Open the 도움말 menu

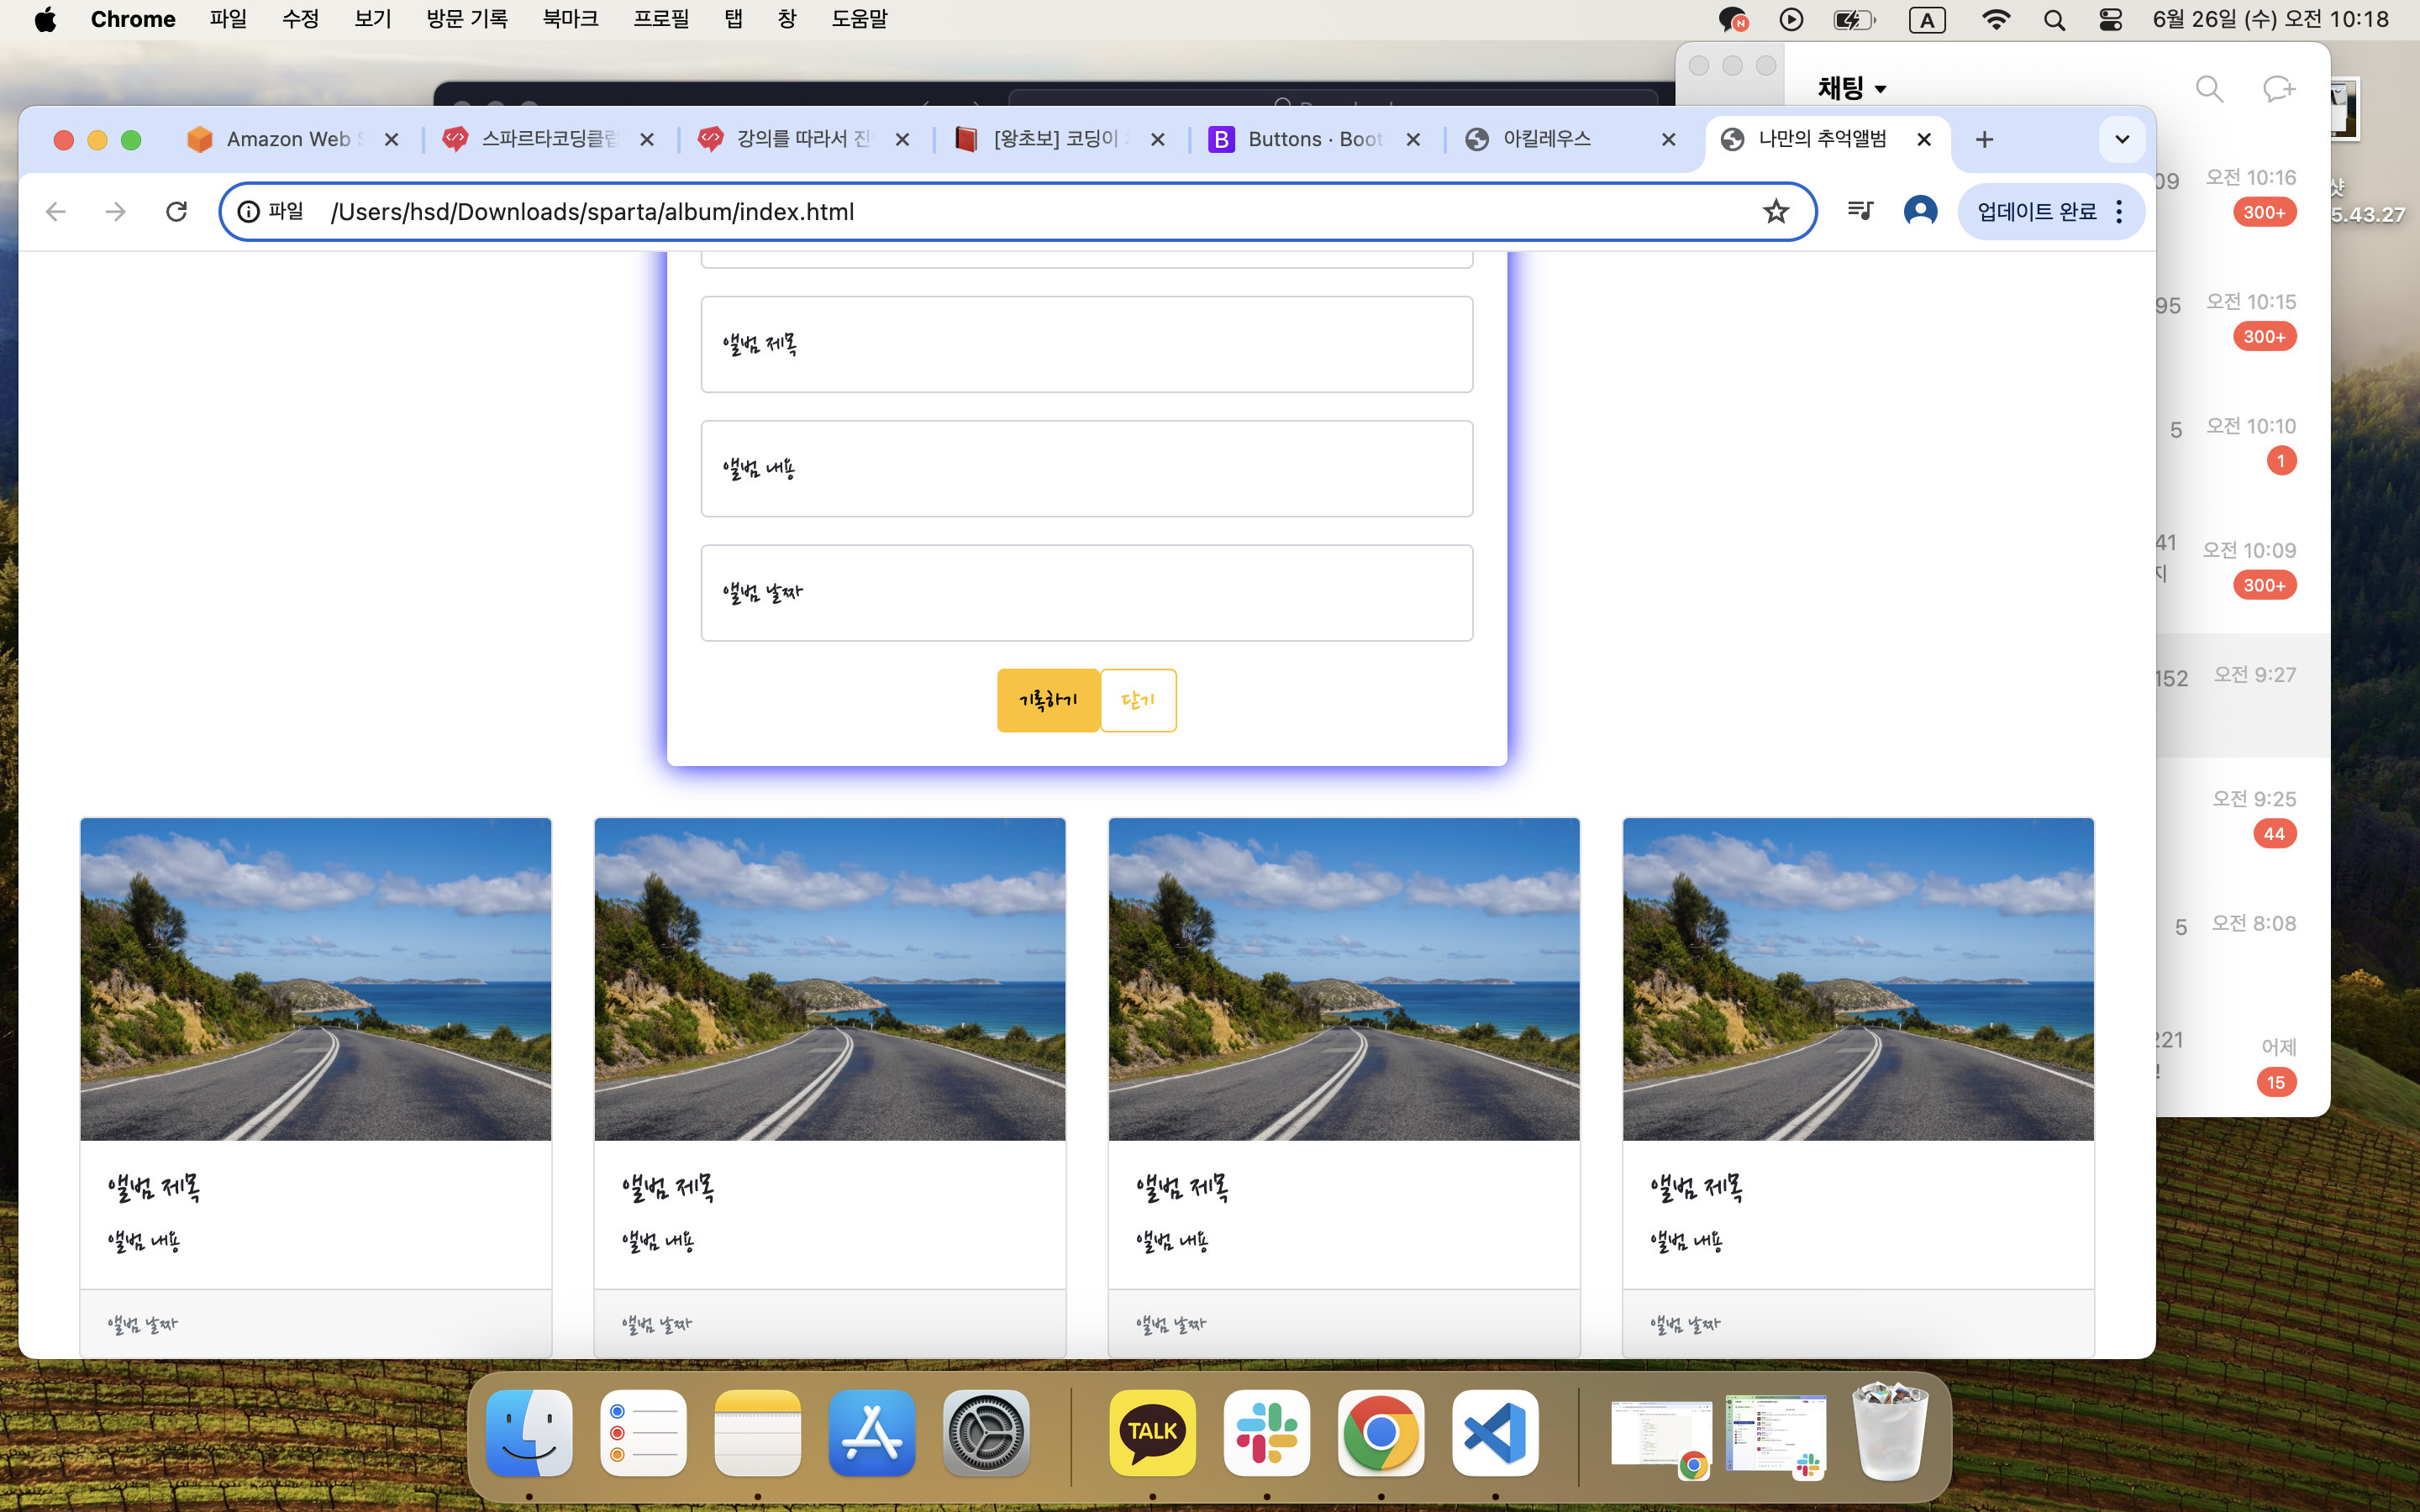(x=859, y=20)
